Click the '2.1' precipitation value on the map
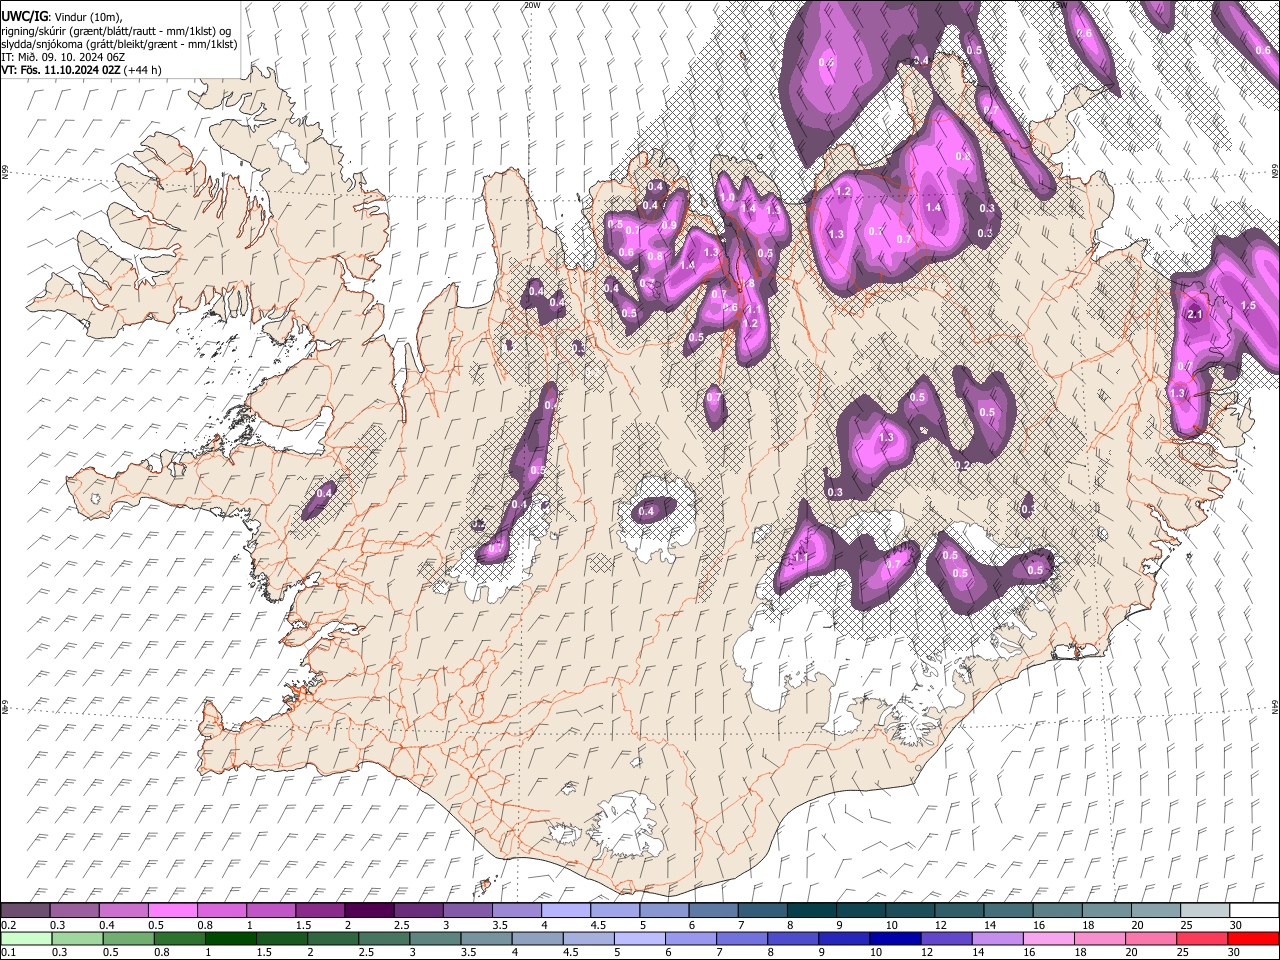 click(x=1194, y=314)
